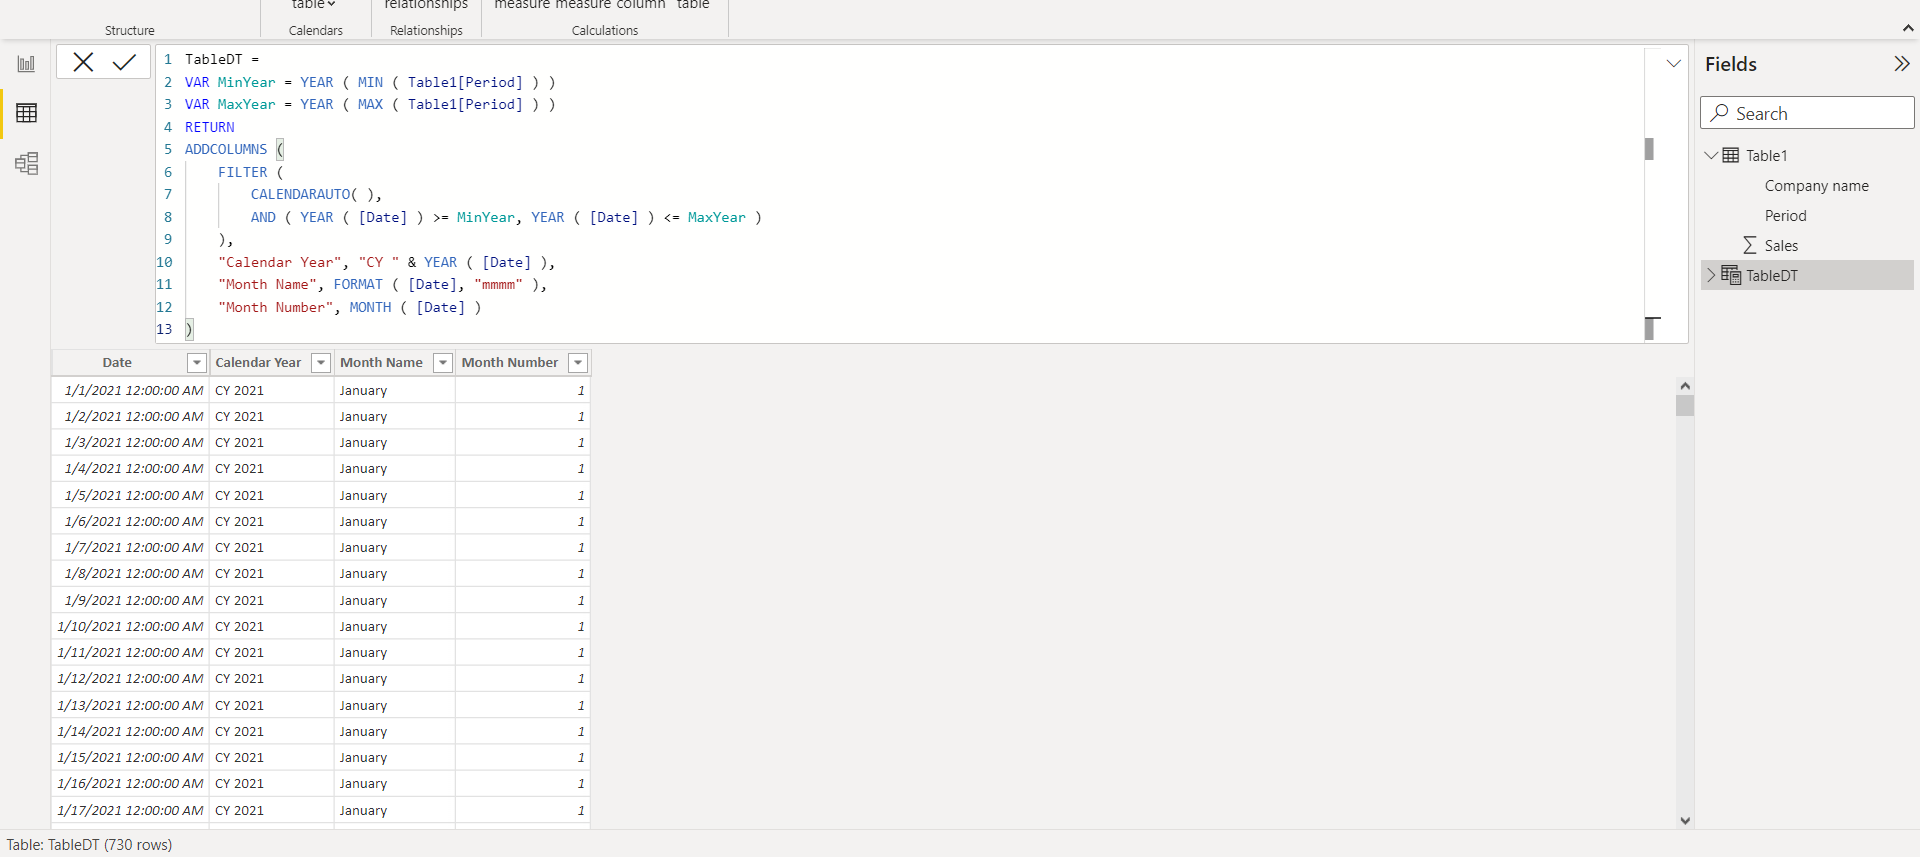This screenshot has width=1920, height=857.
Task: Collapse the Fields pane with the double arrows
Action: pyautogui.click(x=1901, y=64)
